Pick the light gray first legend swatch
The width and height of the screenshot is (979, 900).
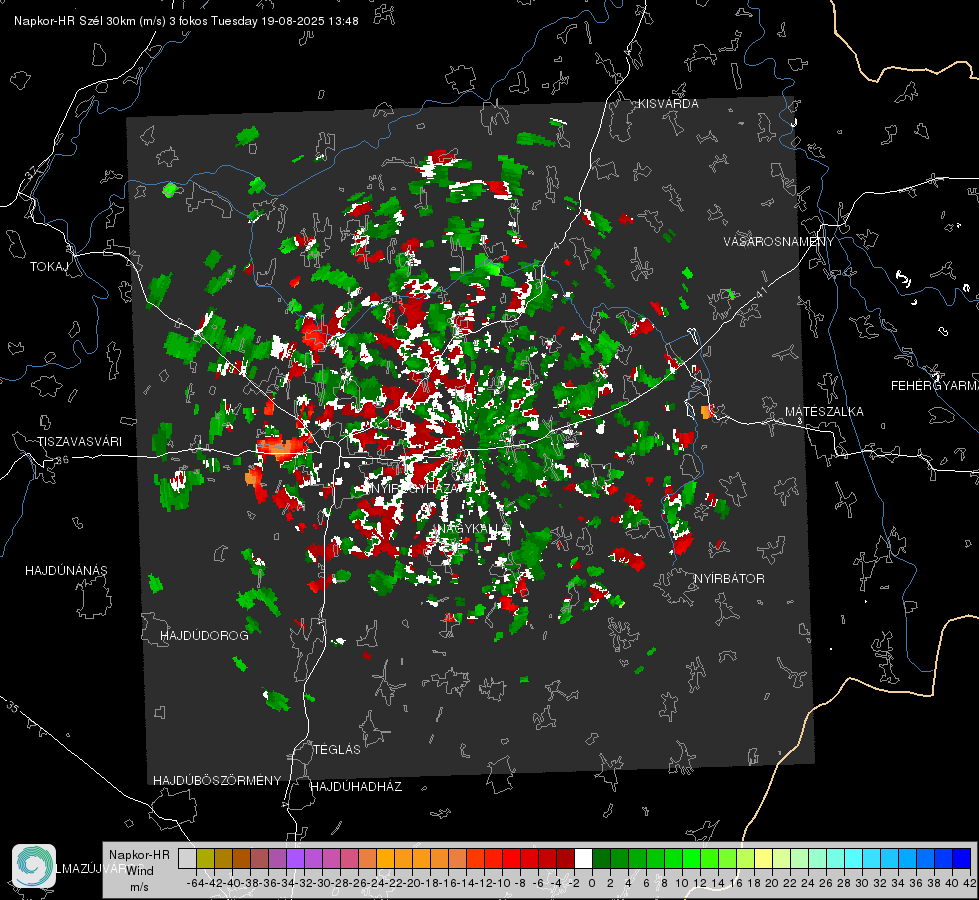coord(187,858)
